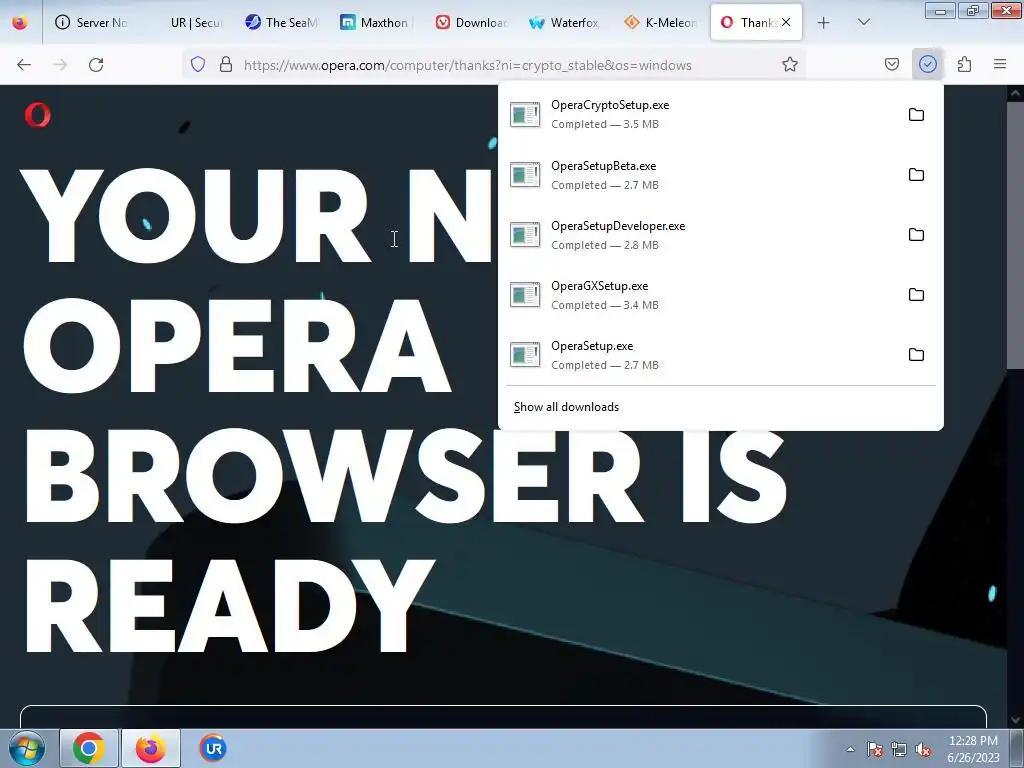Click the page vertical scrollbar thumb
The height and width of the screenshot is (768, 1024).
(x=1015, y=233)
